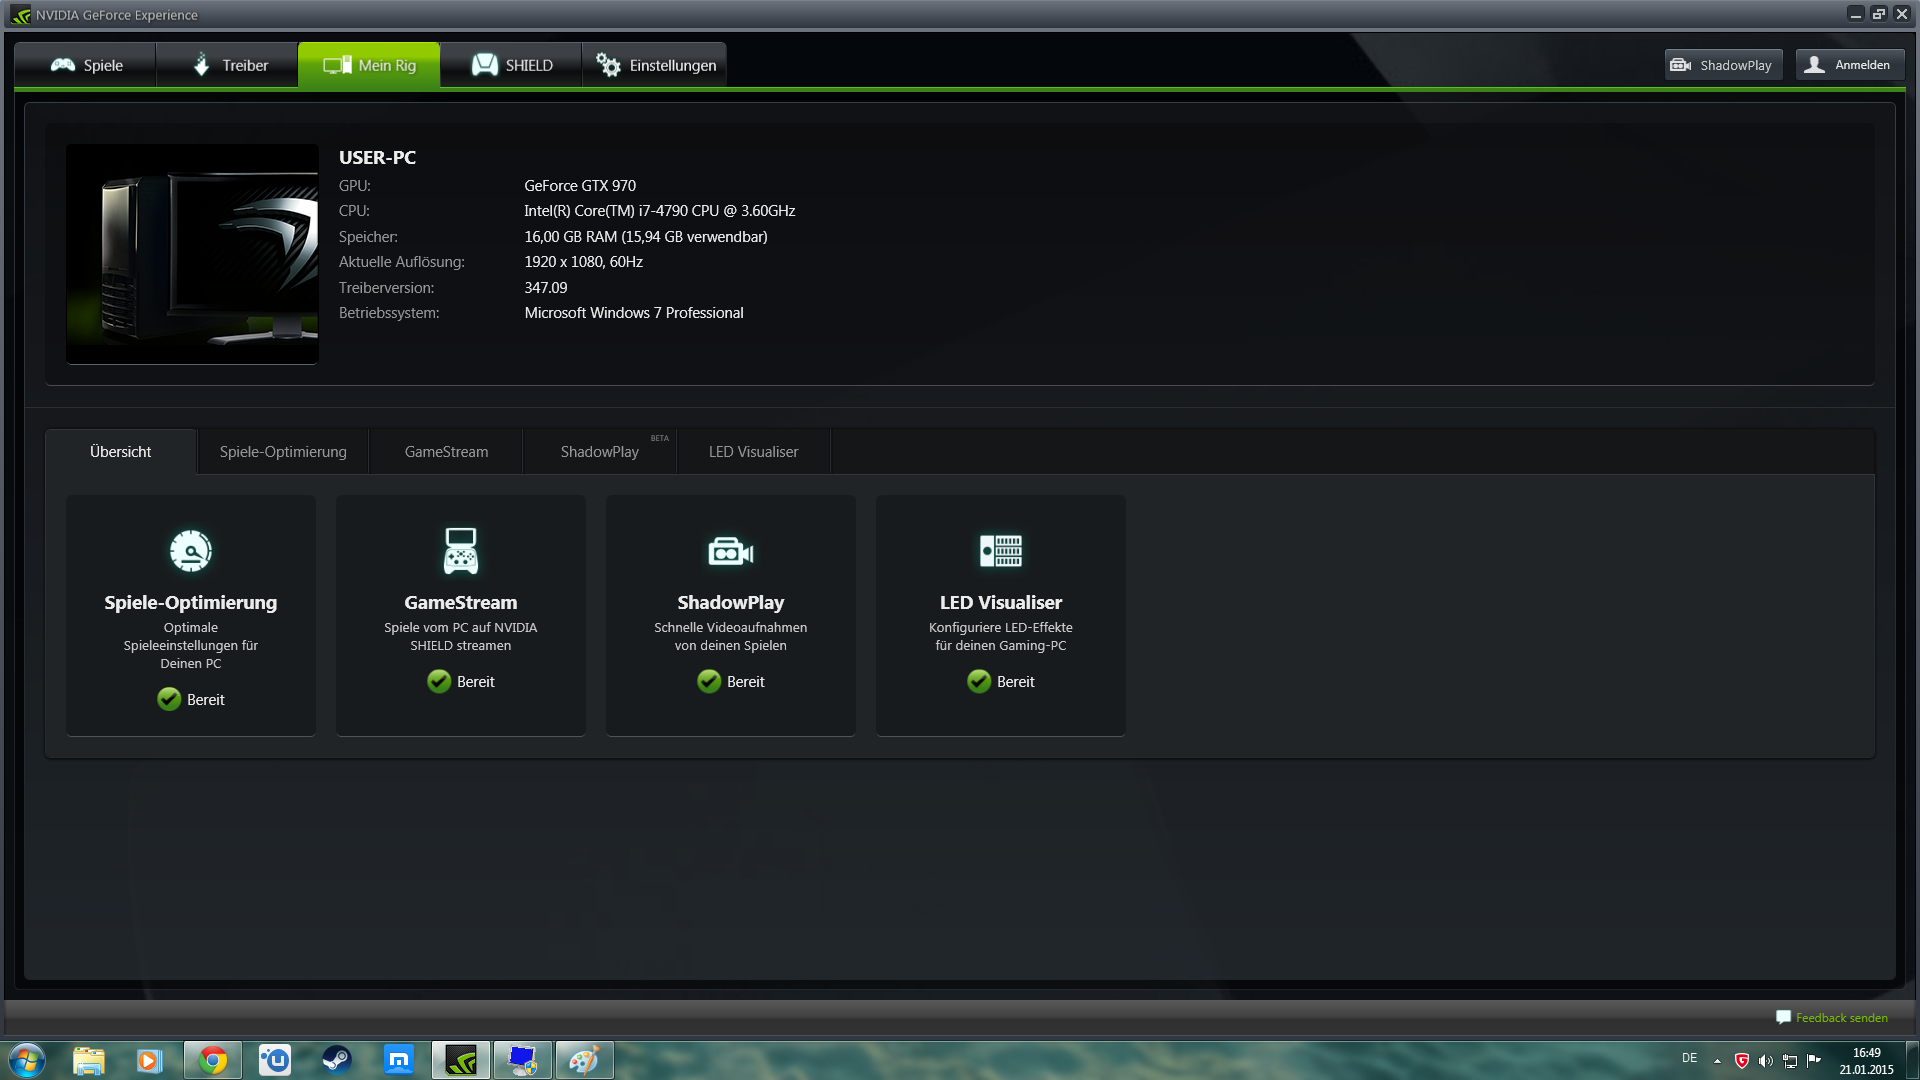Launch the media player from the taskbar

tap(149, 1060)
